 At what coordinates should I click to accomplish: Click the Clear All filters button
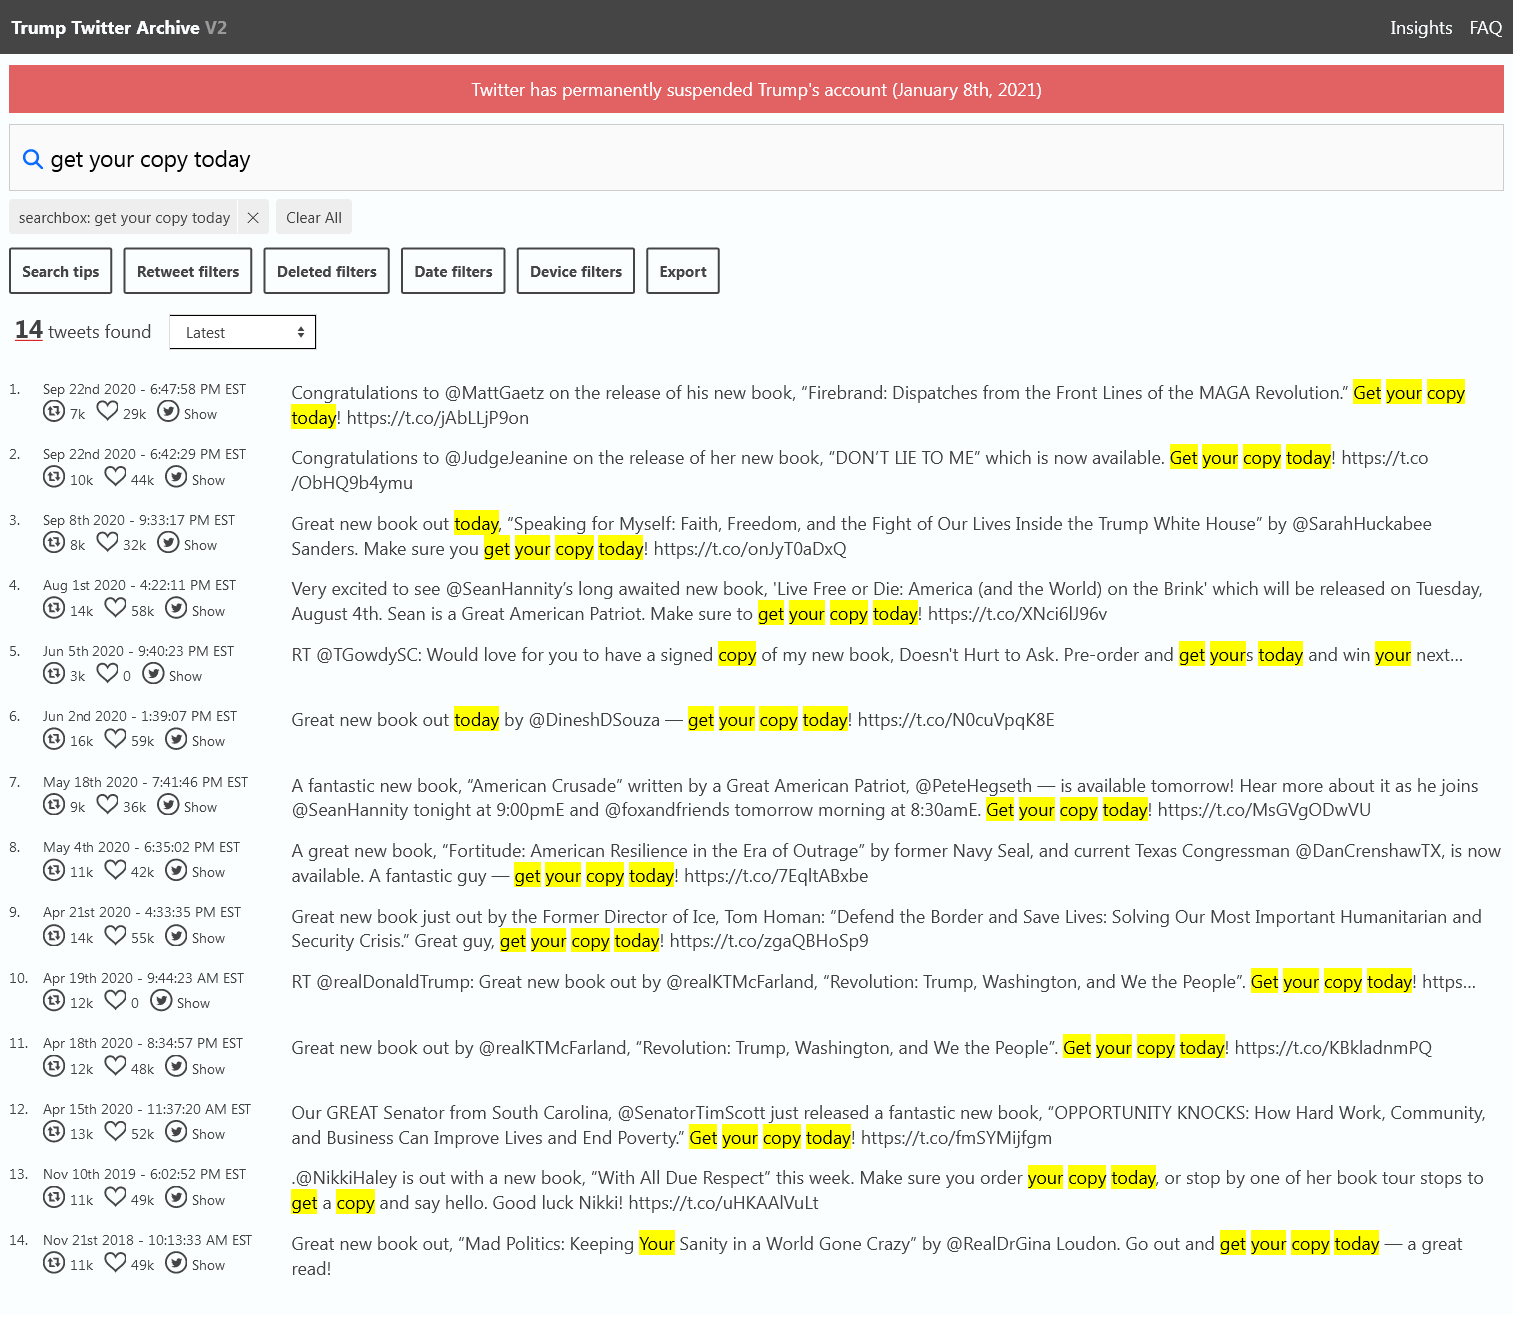click(x=314, y=217)
